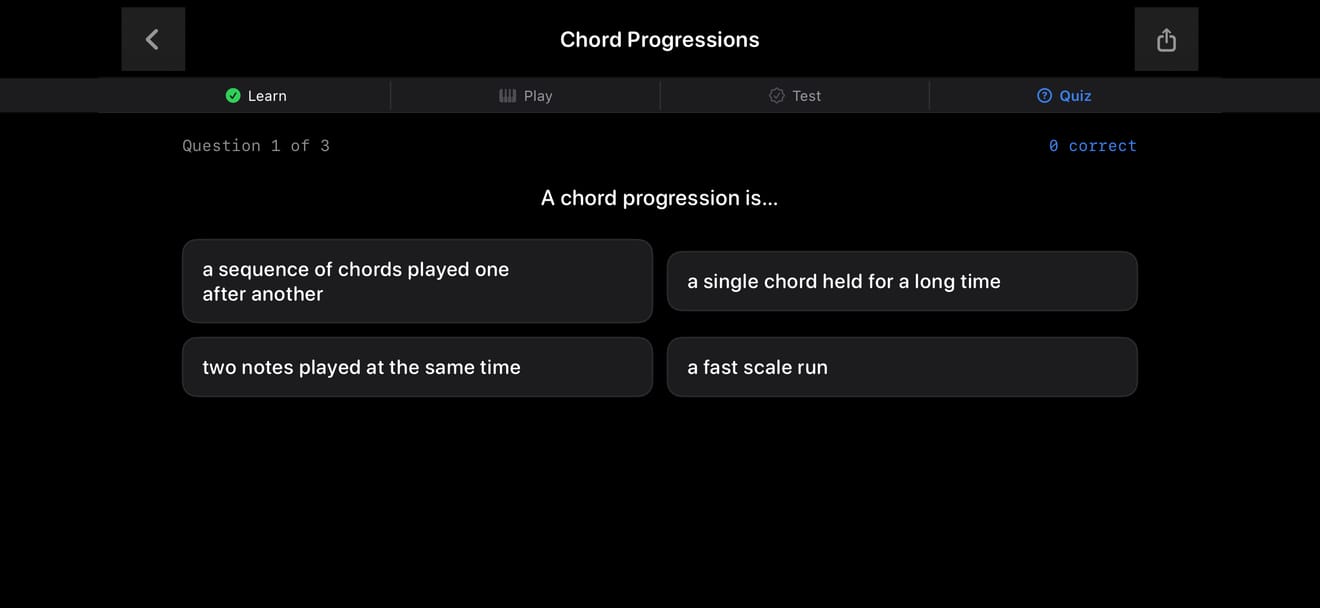This screenshot has height=608, width=1320.
Task: Choose "a sequence of chords played one after another"
Action: tap(417, 281)
